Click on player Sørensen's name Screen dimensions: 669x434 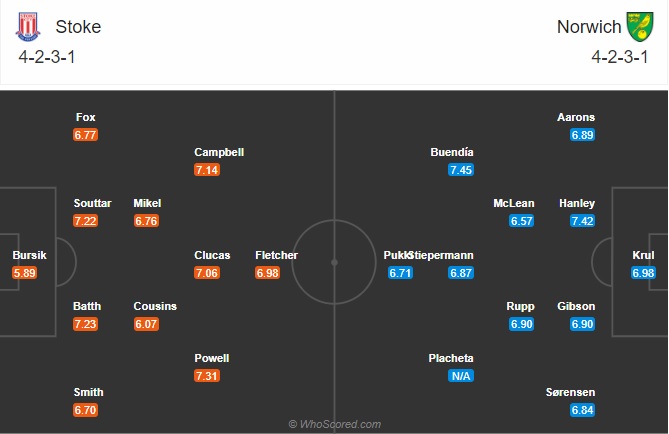tap(570, 392)
